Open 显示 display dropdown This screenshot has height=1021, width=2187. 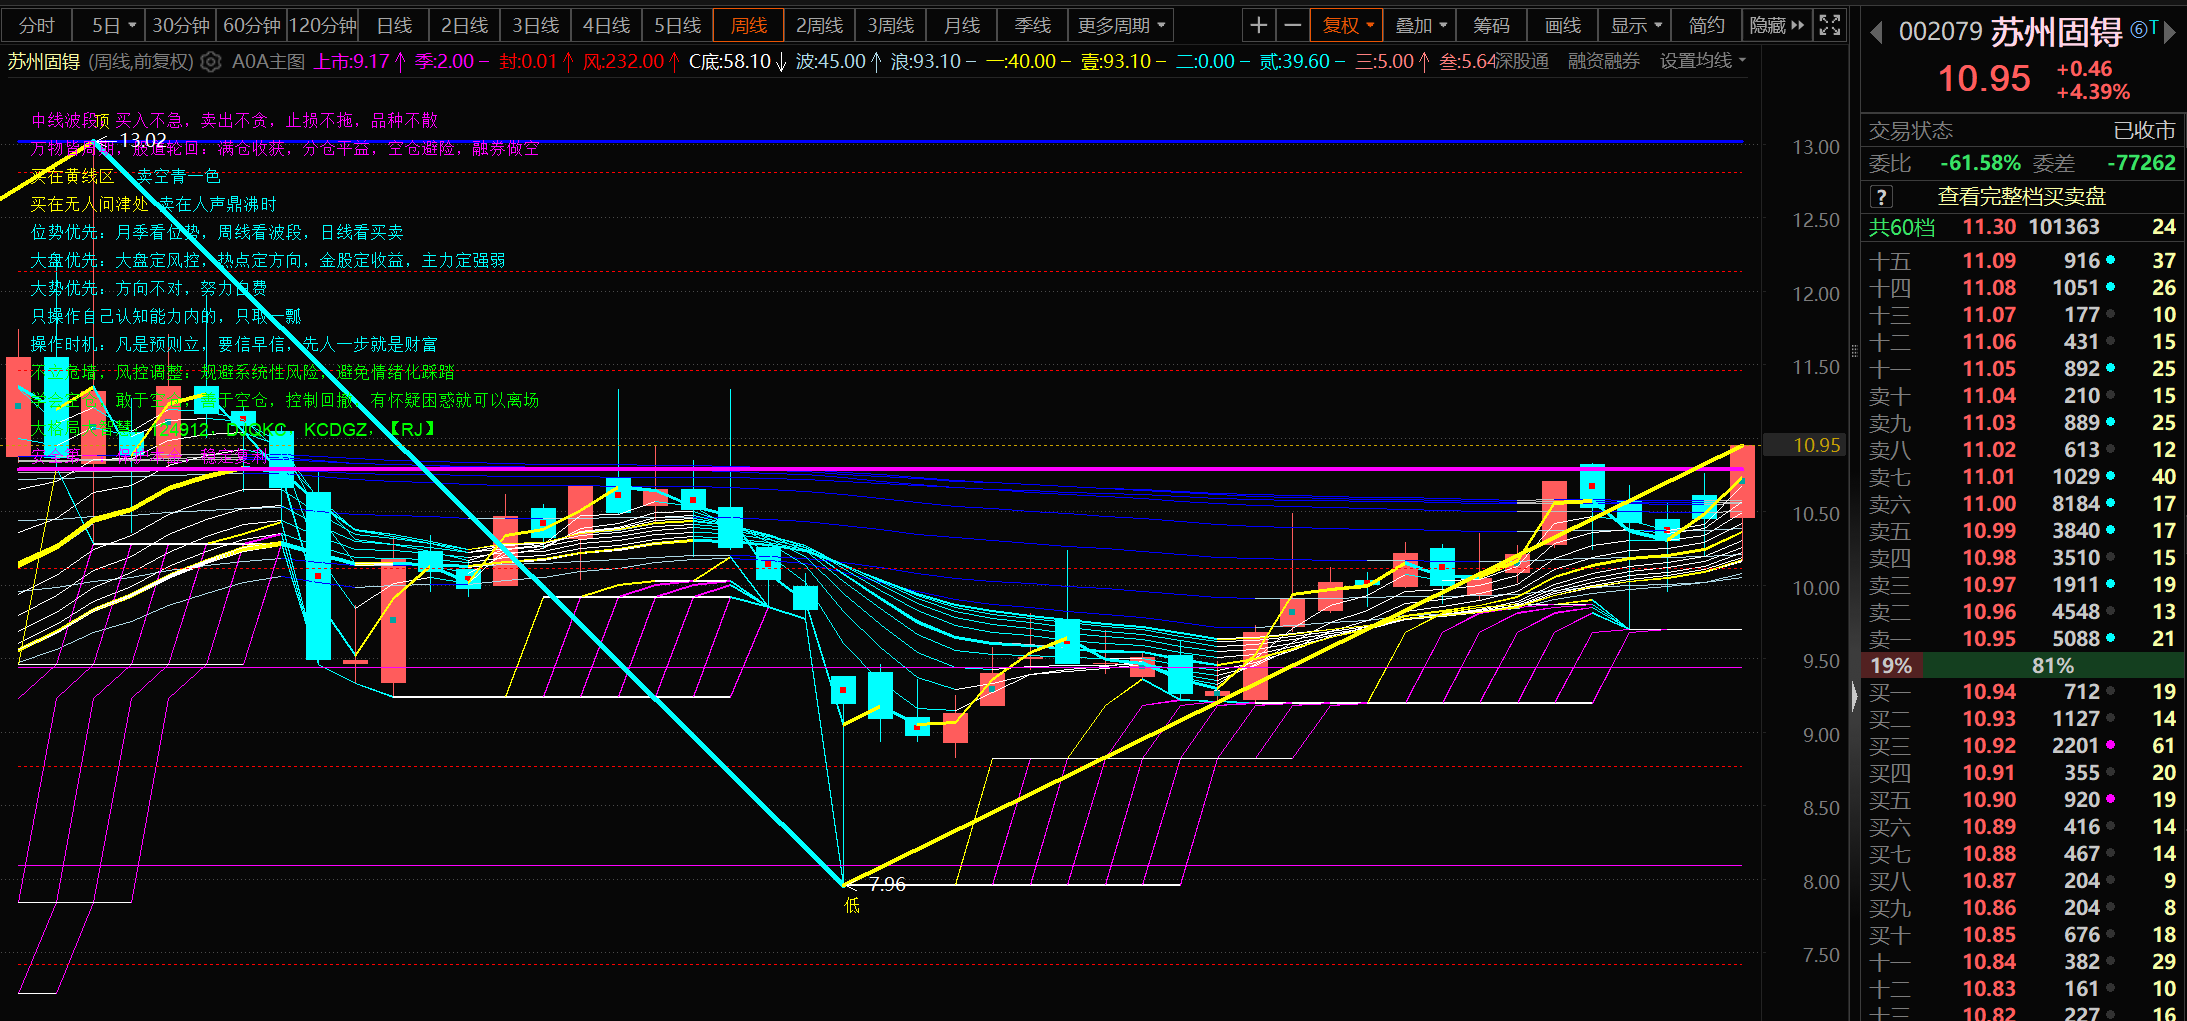coord(1635,25)
